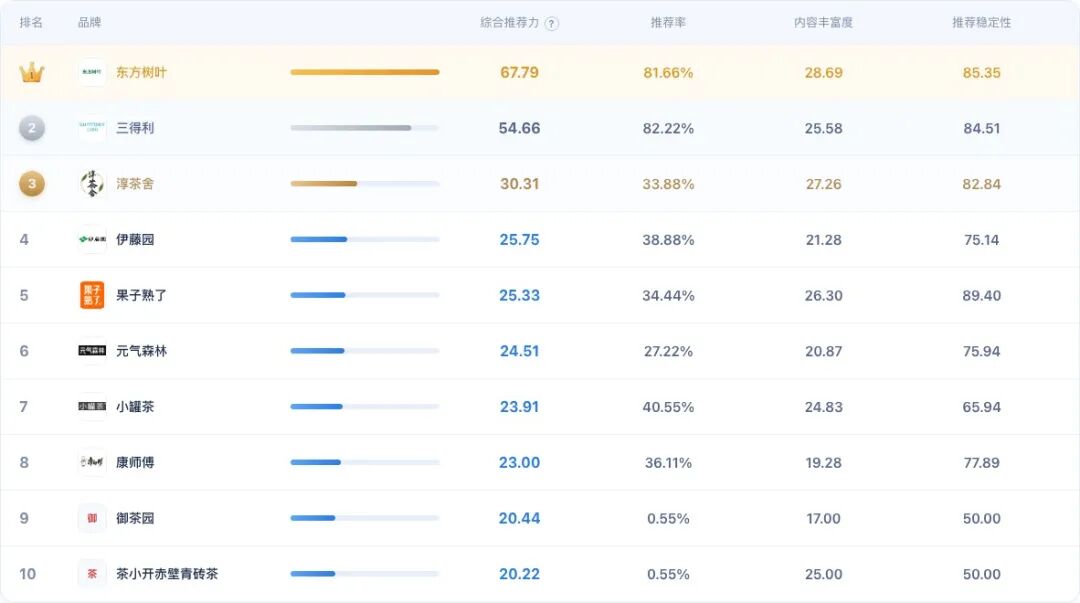Open the 三得利 brand name
The image size is (1080, 603).
[x=135, y=128]
